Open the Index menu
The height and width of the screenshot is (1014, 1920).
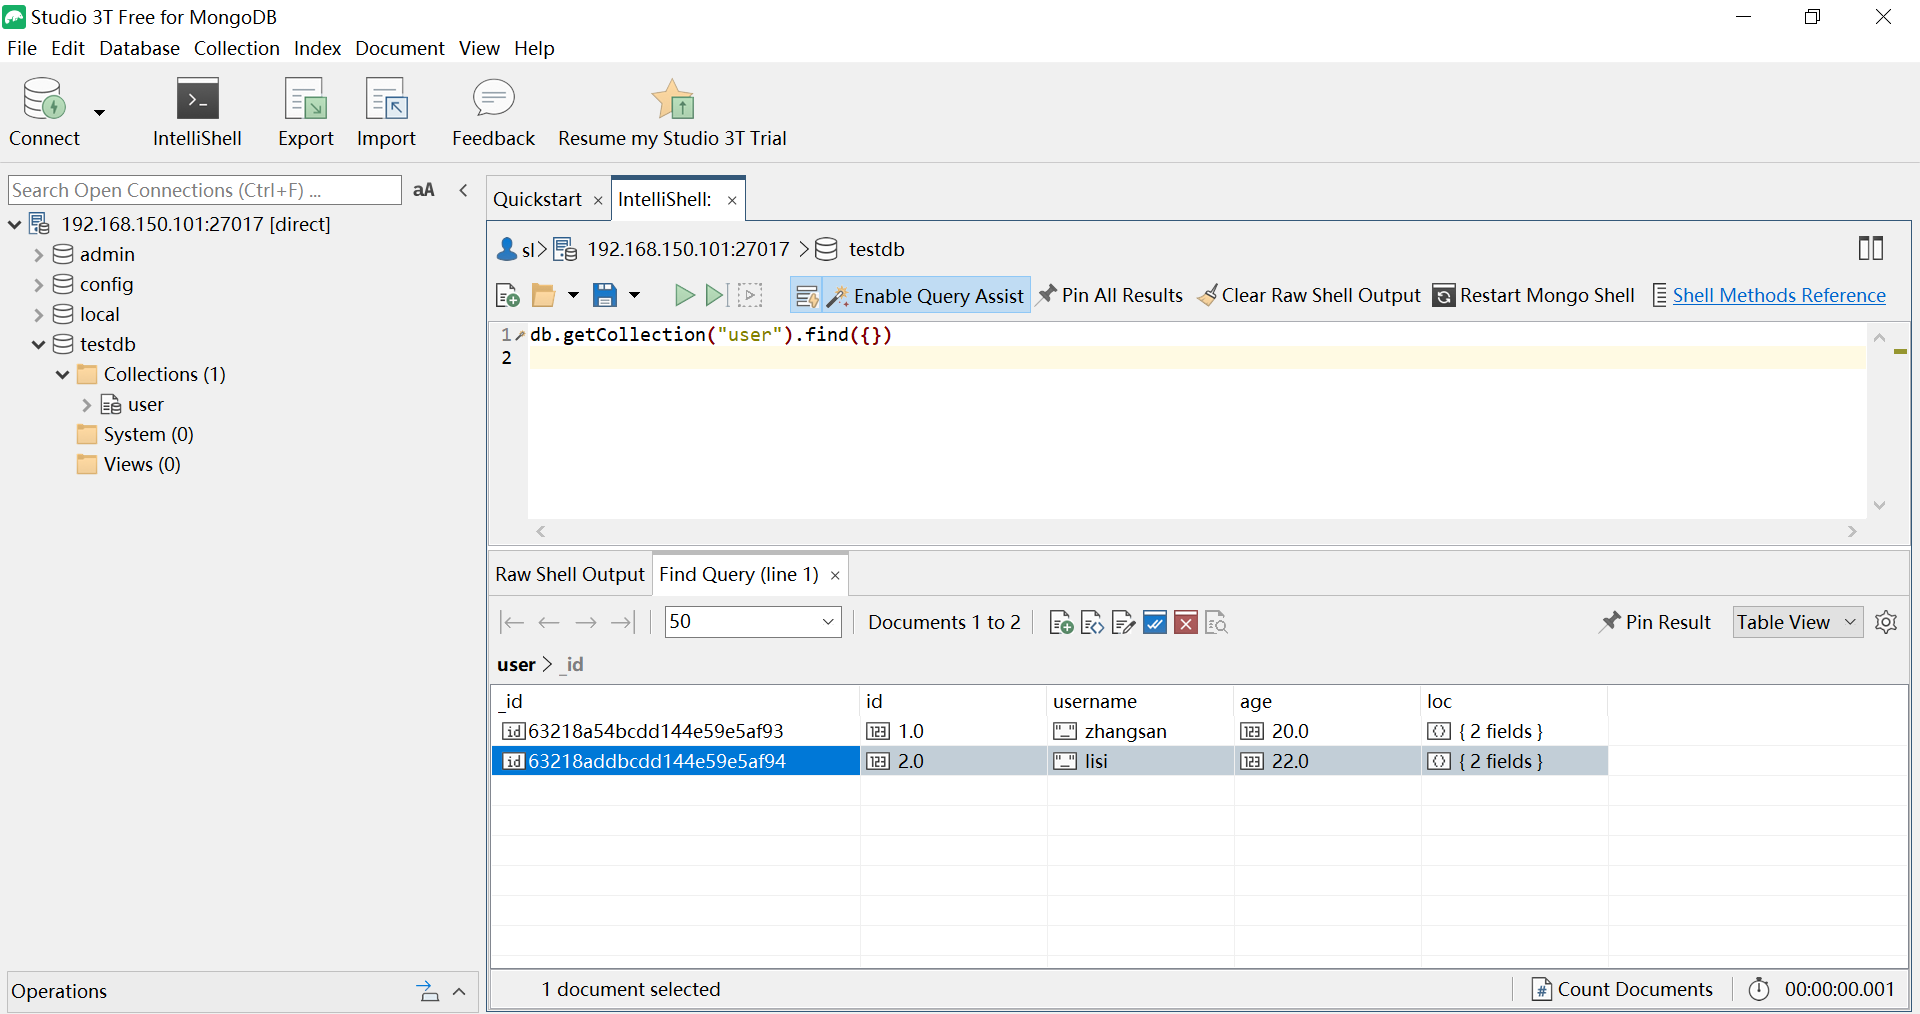click(x=317, y=48)
